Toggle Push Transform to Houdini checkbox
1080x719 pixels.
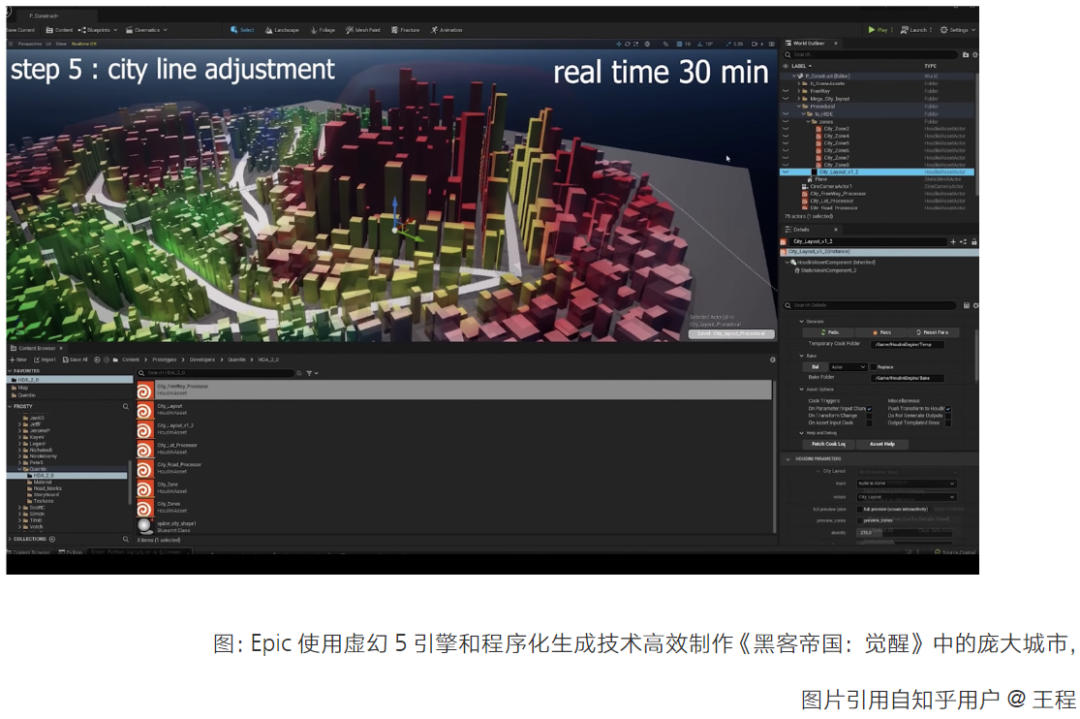pyautogui.click(x=948, y=409)
